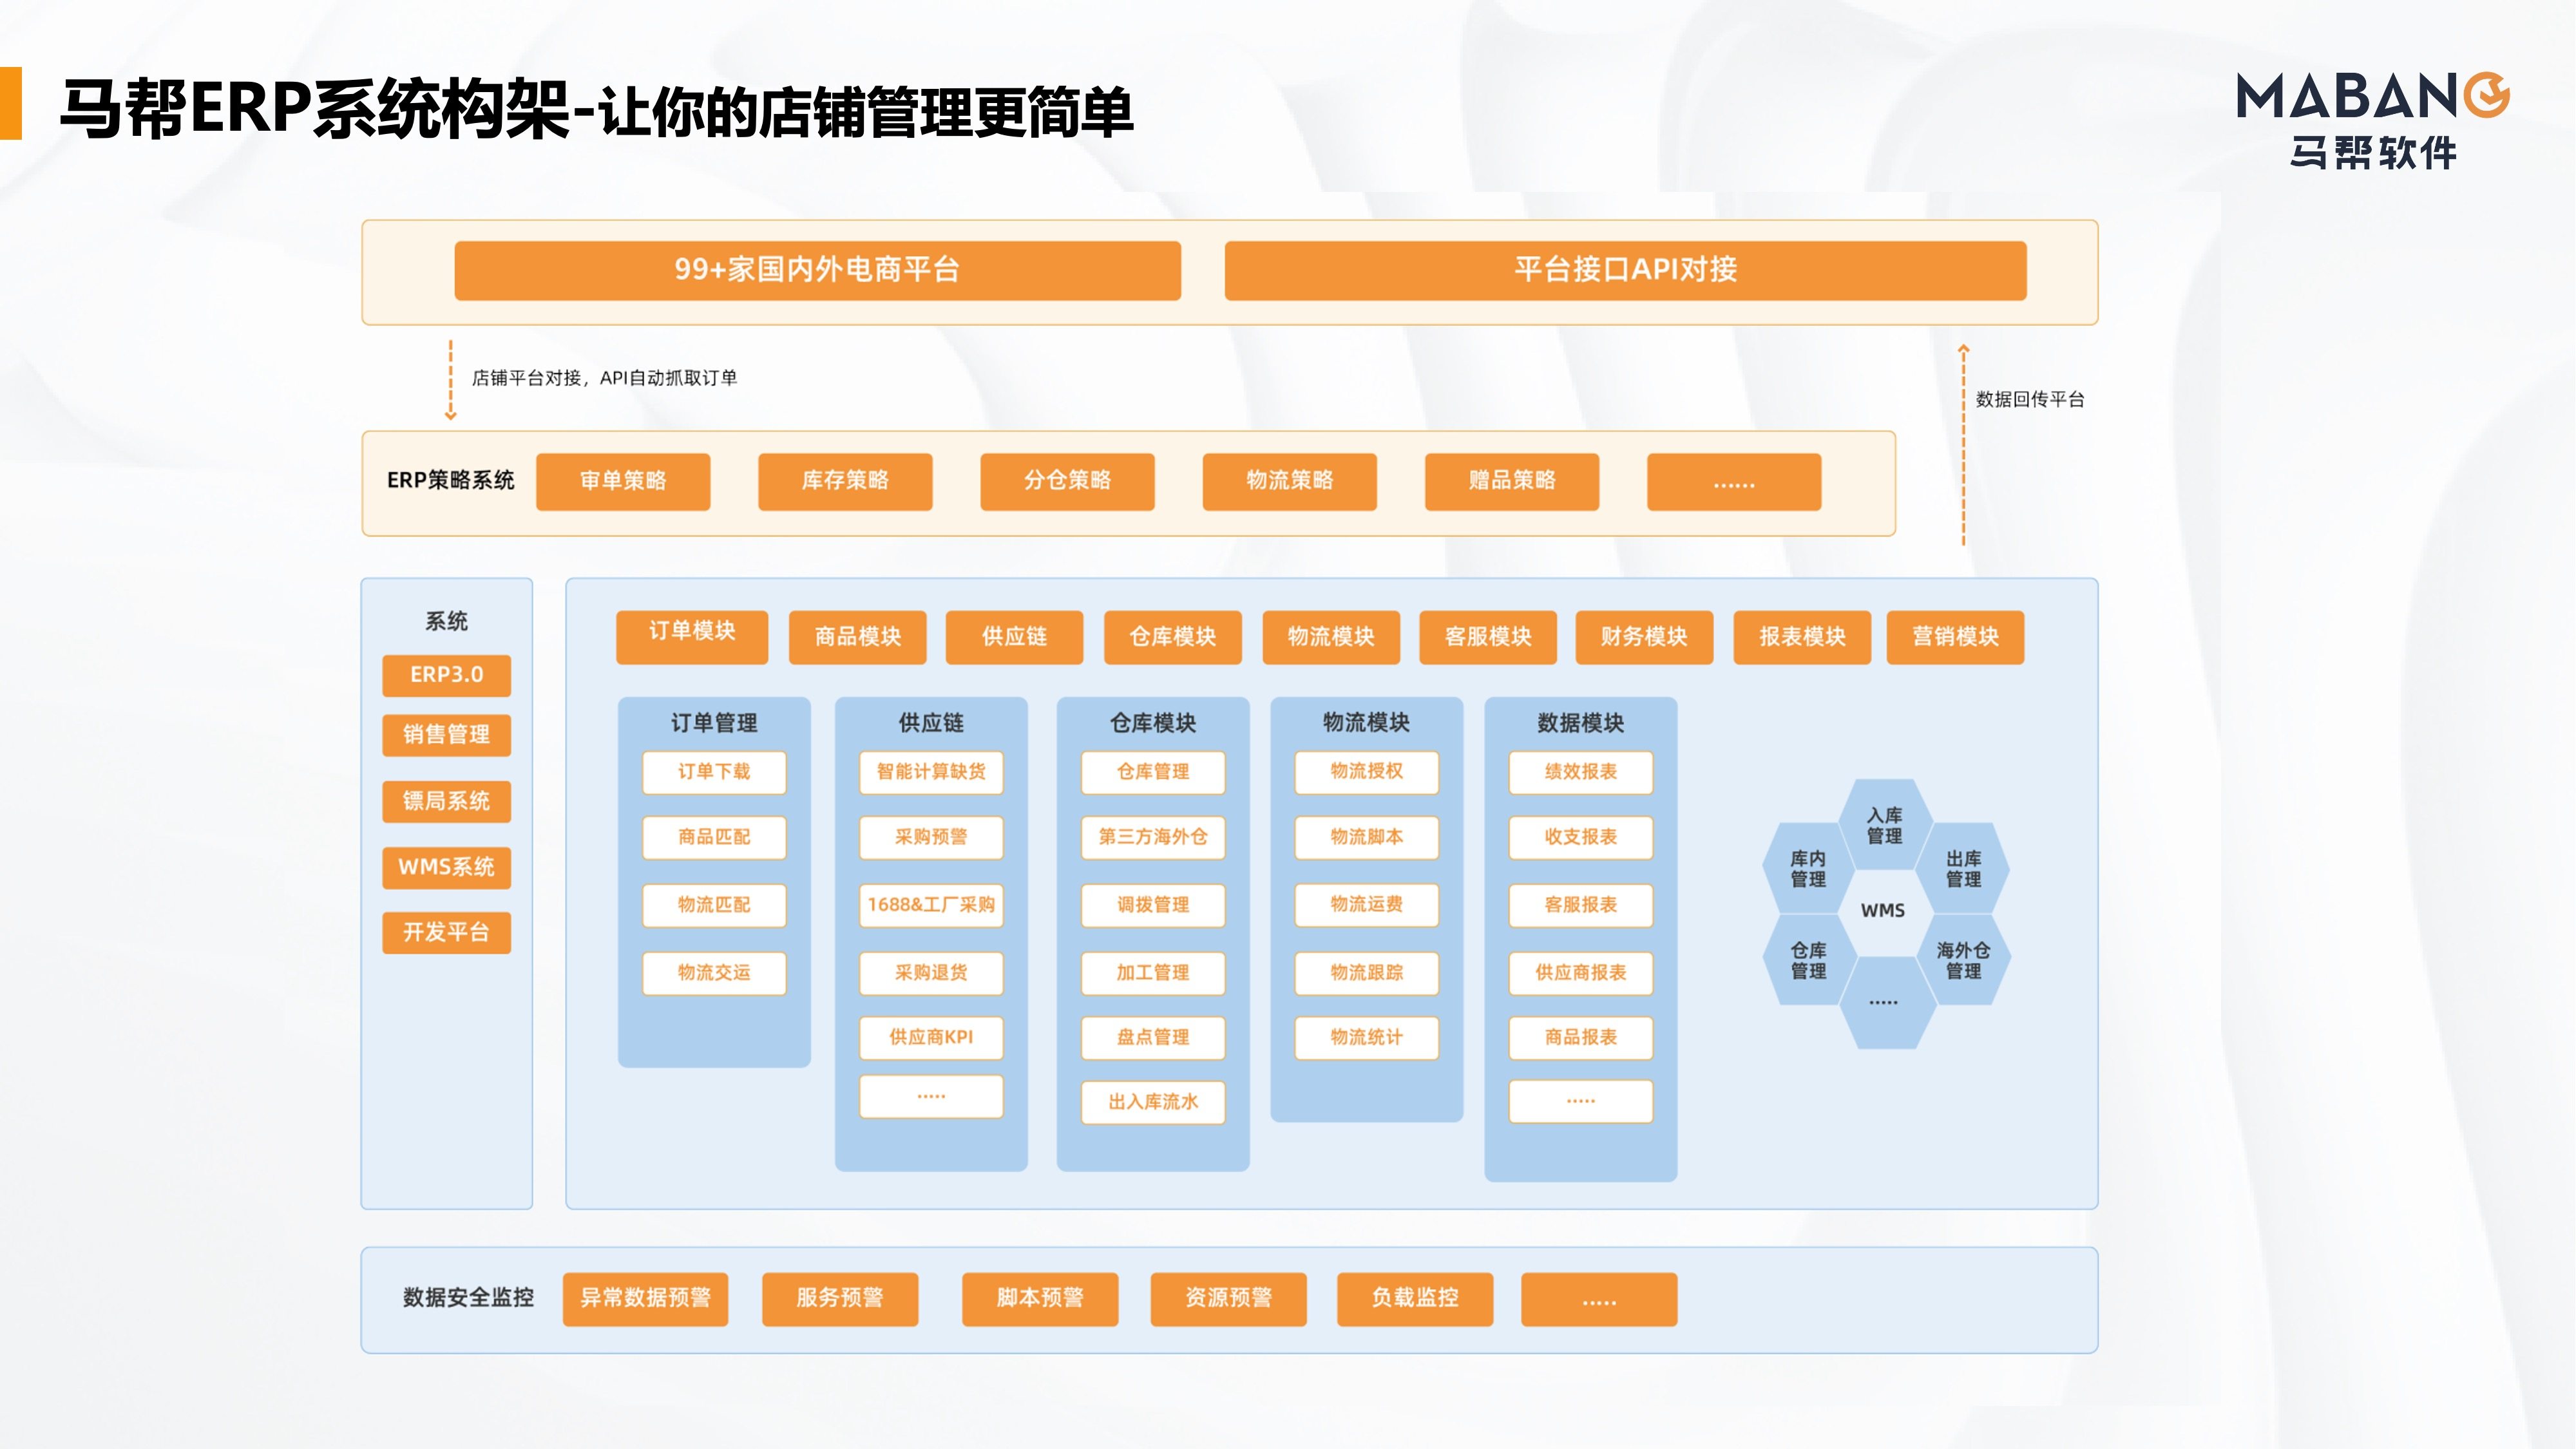This screenshot has height=1449, width=2576.
Task: Click the 审单策略 box
Action: click(x=623, y=482)
